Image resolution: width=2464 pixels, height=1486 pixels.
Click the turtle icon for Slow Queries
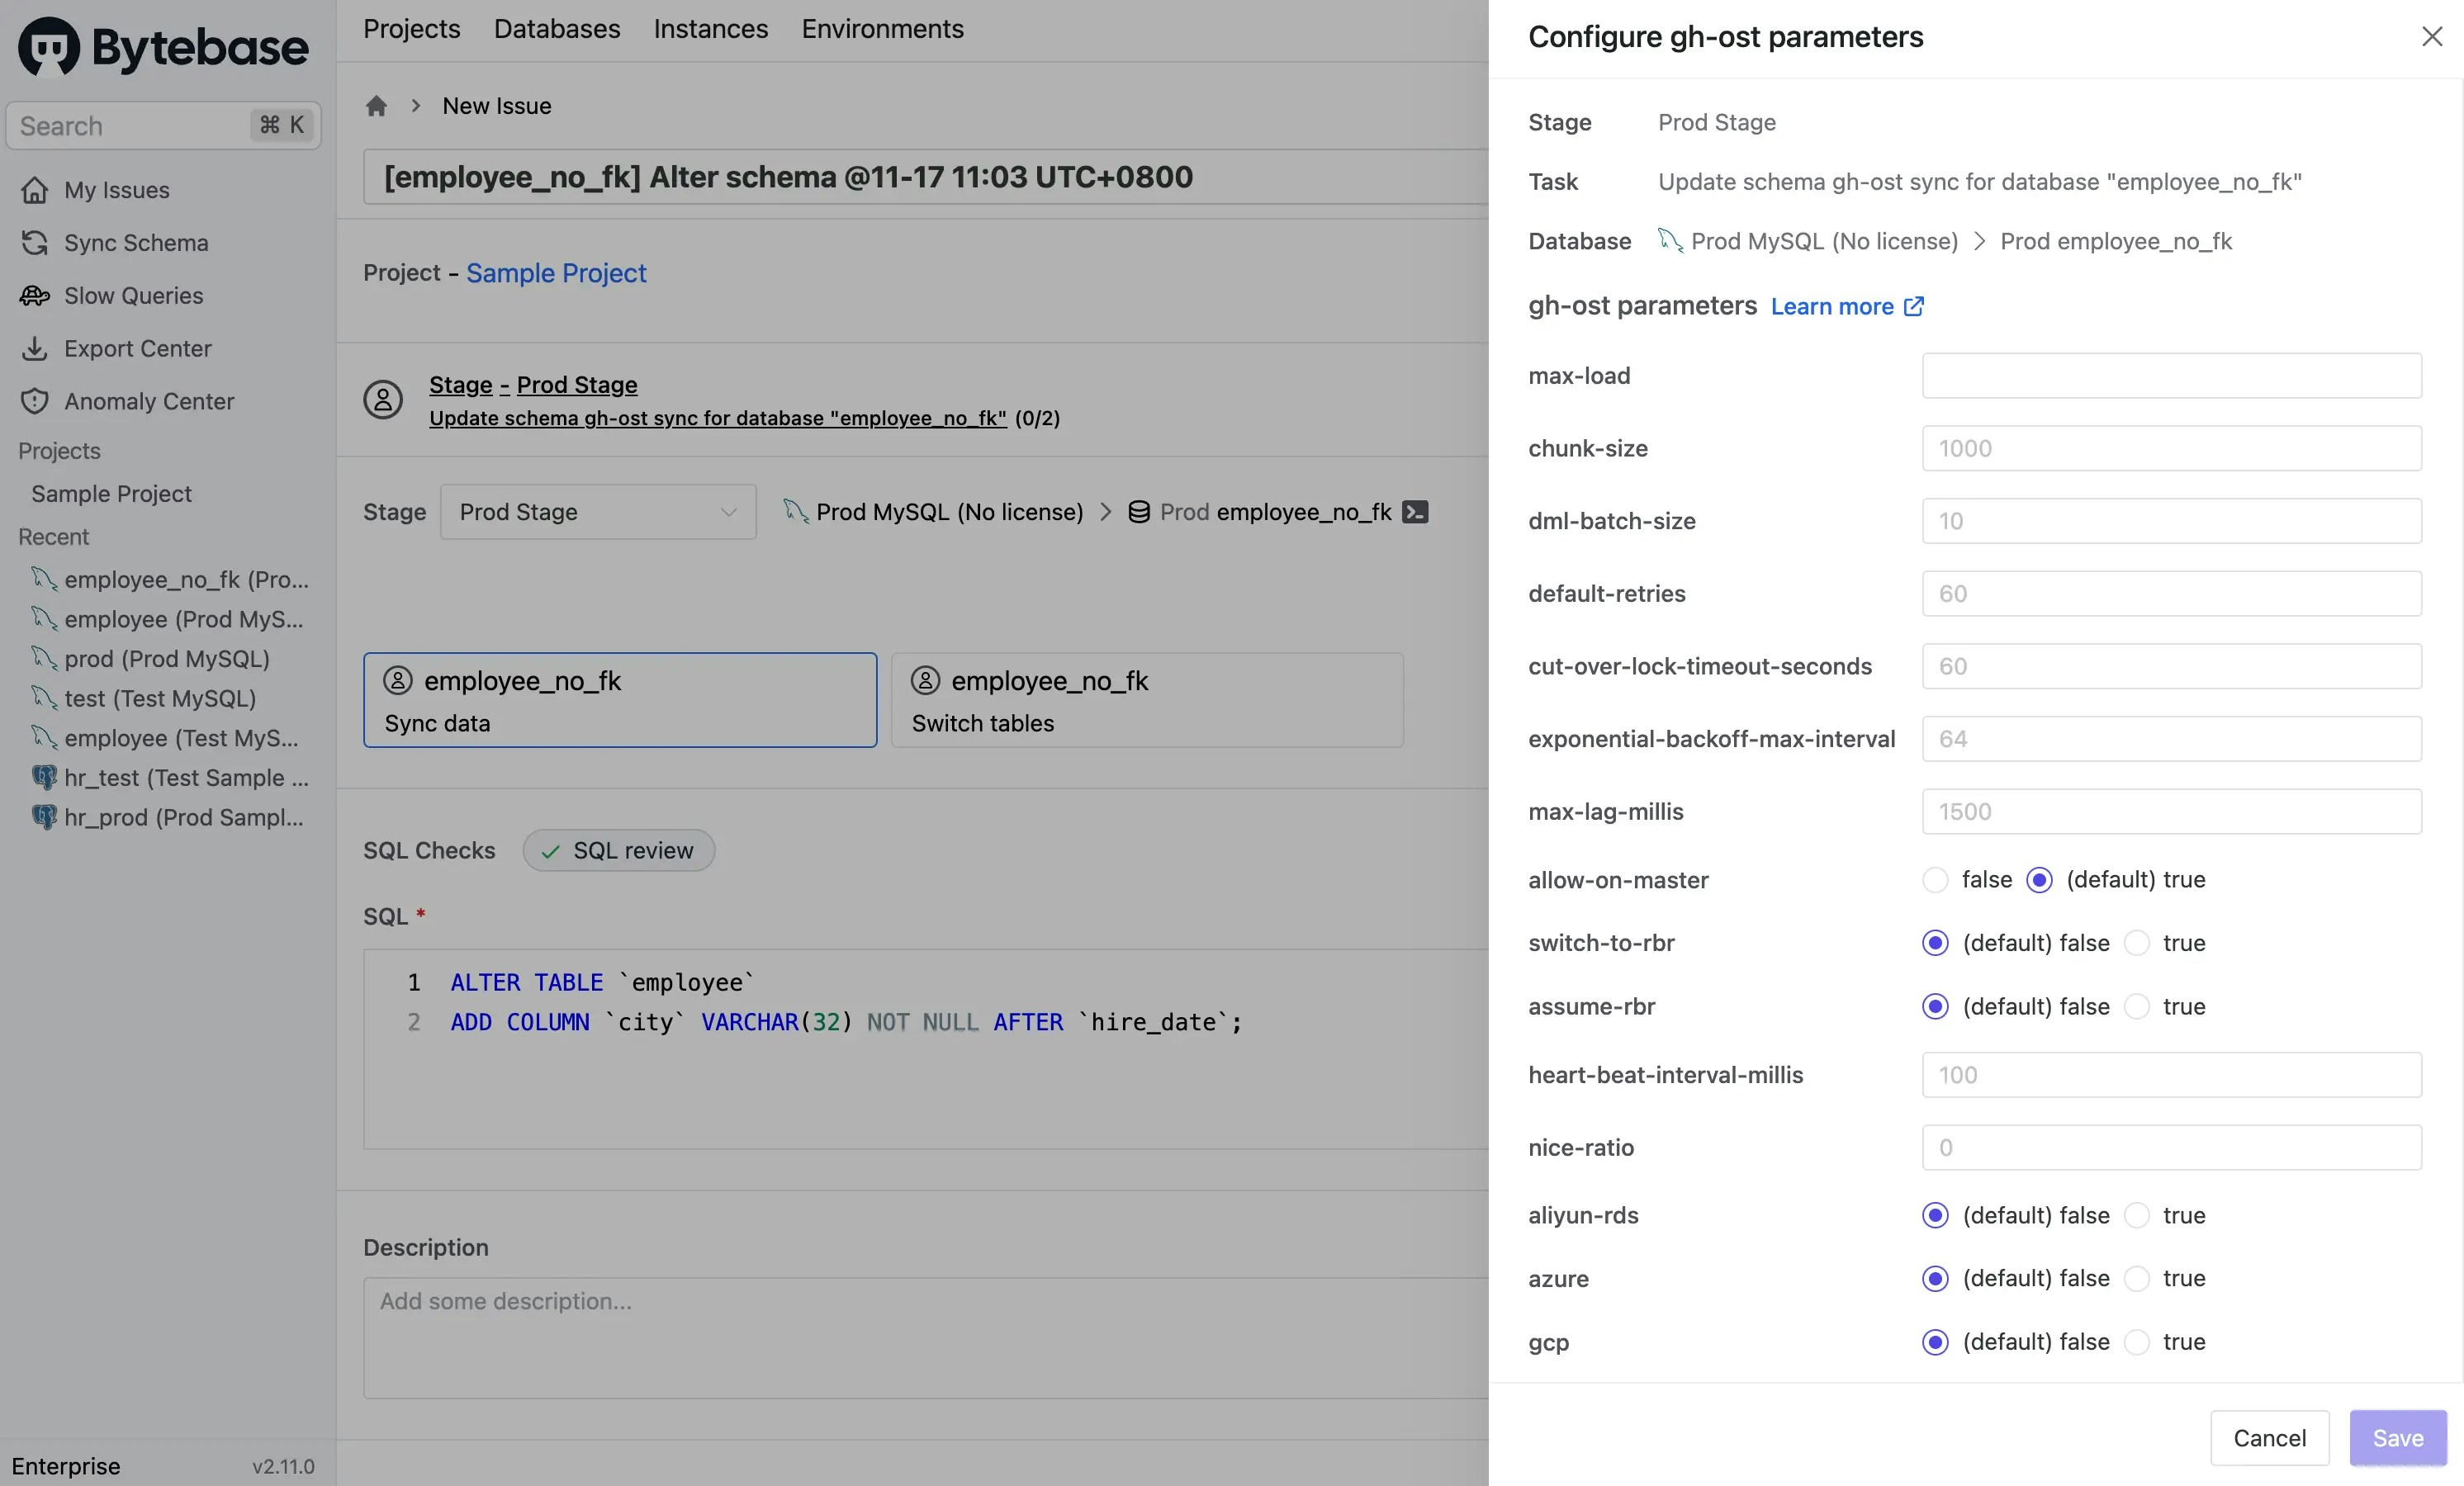tap(35, 295)
